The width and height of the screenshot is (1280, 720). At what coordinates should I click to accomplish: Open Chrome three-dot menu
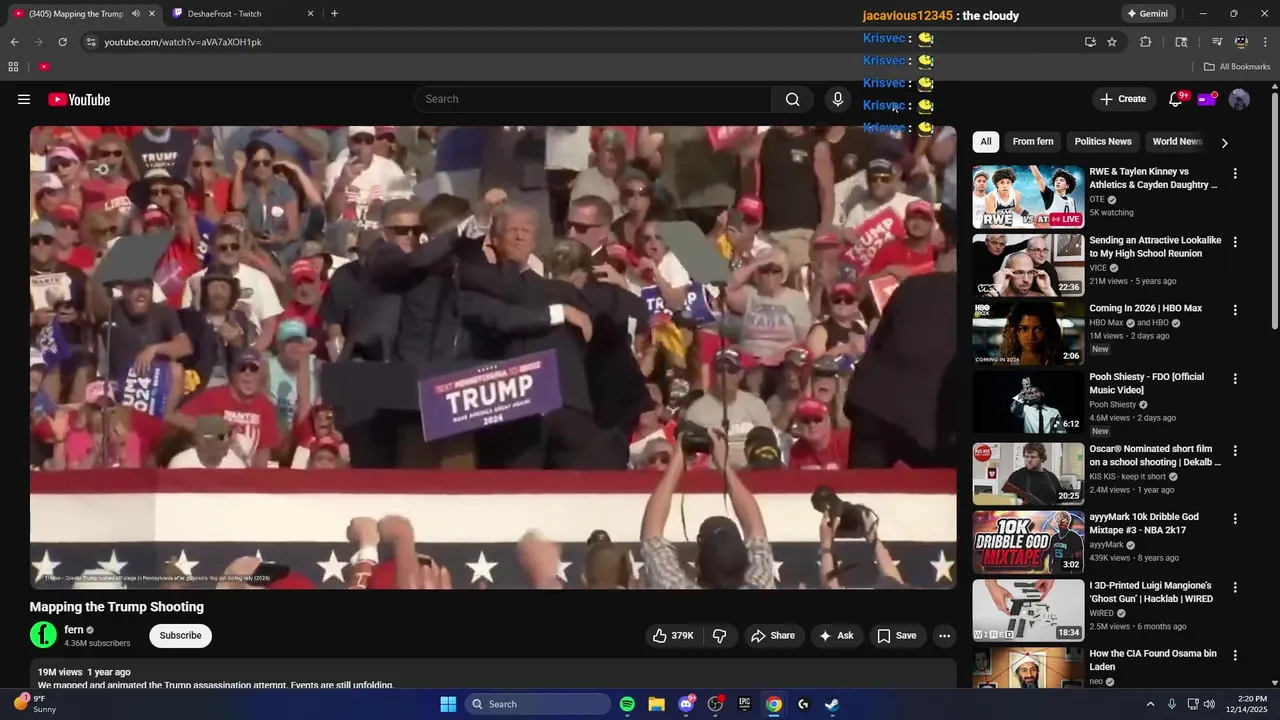[x=1265, y=42]
